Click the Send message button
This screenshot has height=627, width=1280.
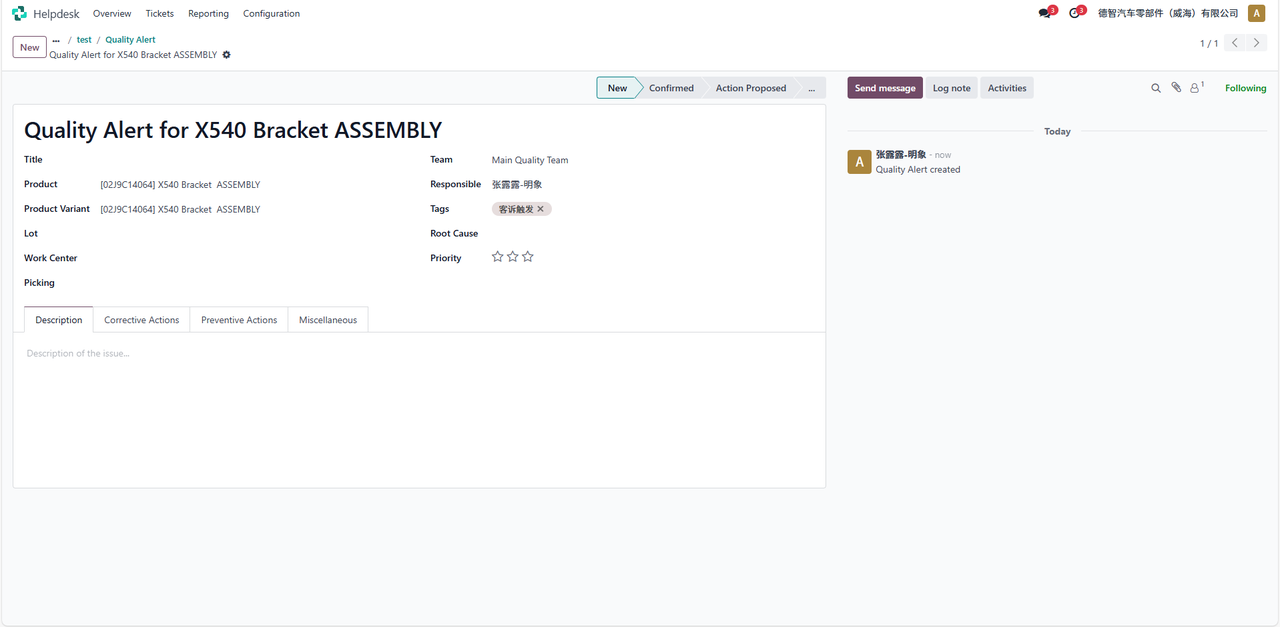click(x=884, y=88)
